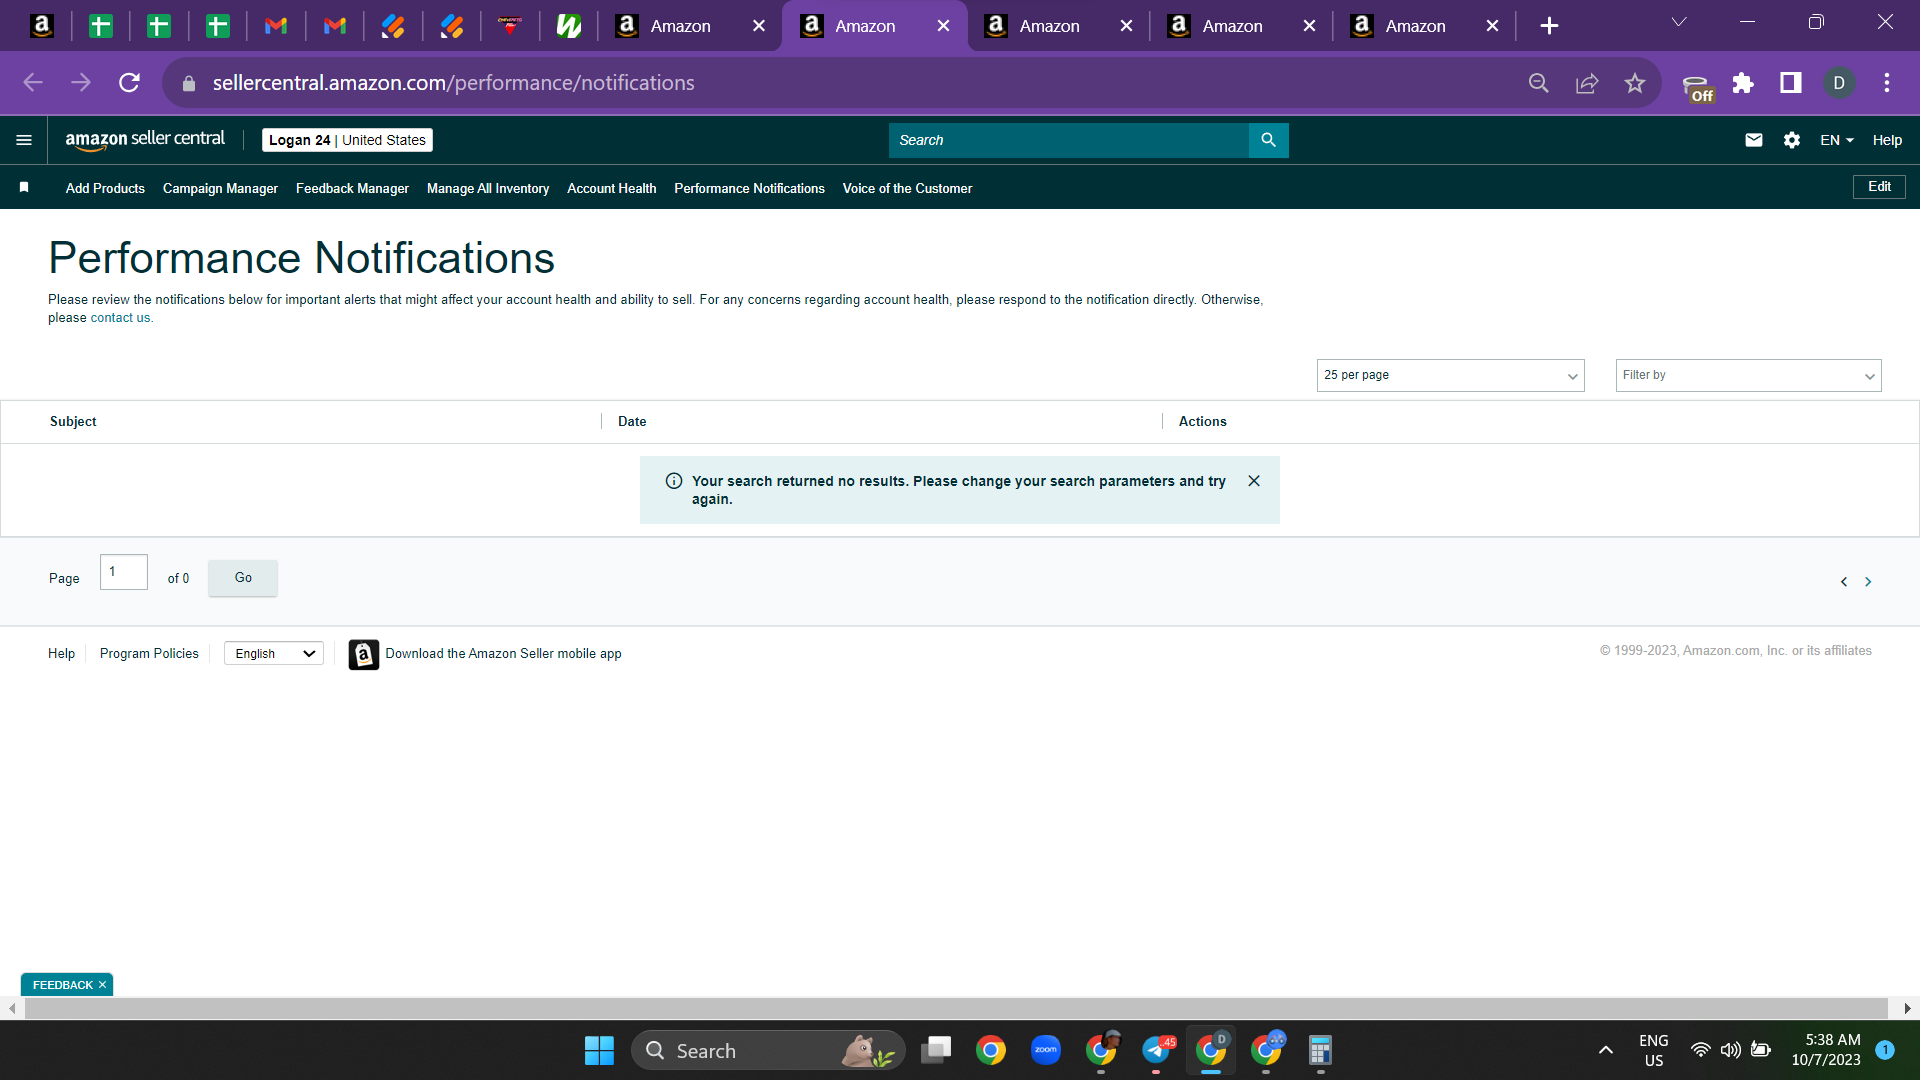The height and width of the screenshot is (1080, 1920).
Task: Open the Logan 24 United States account switcher
Action: coord(347,140)
